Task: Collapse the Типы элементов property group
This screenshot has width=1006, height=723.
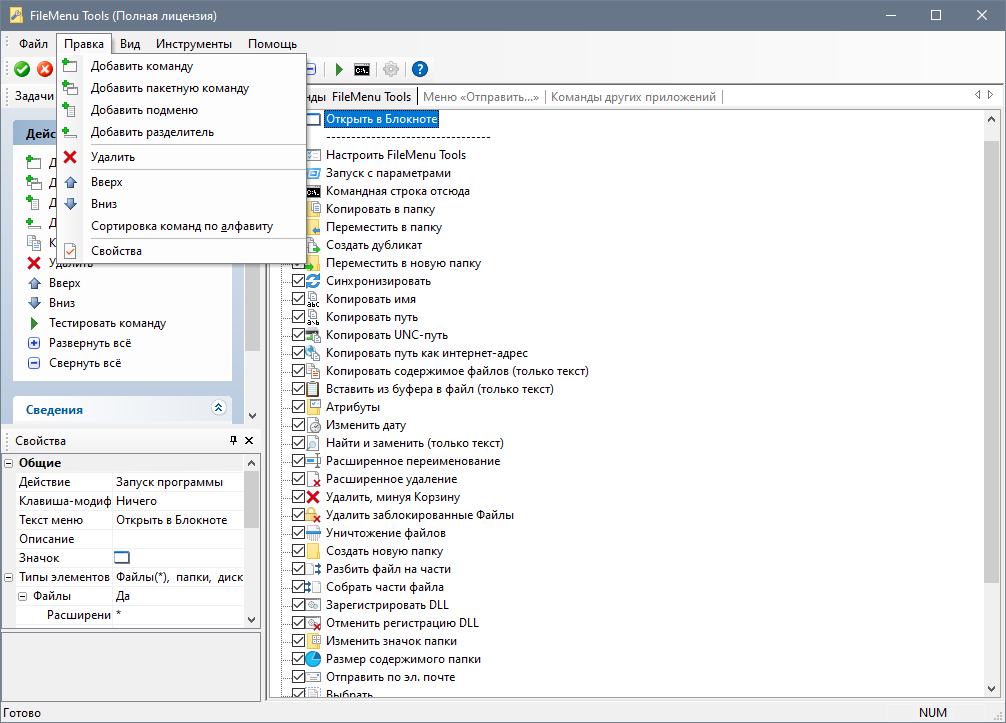Action: [x=9, y=577]
